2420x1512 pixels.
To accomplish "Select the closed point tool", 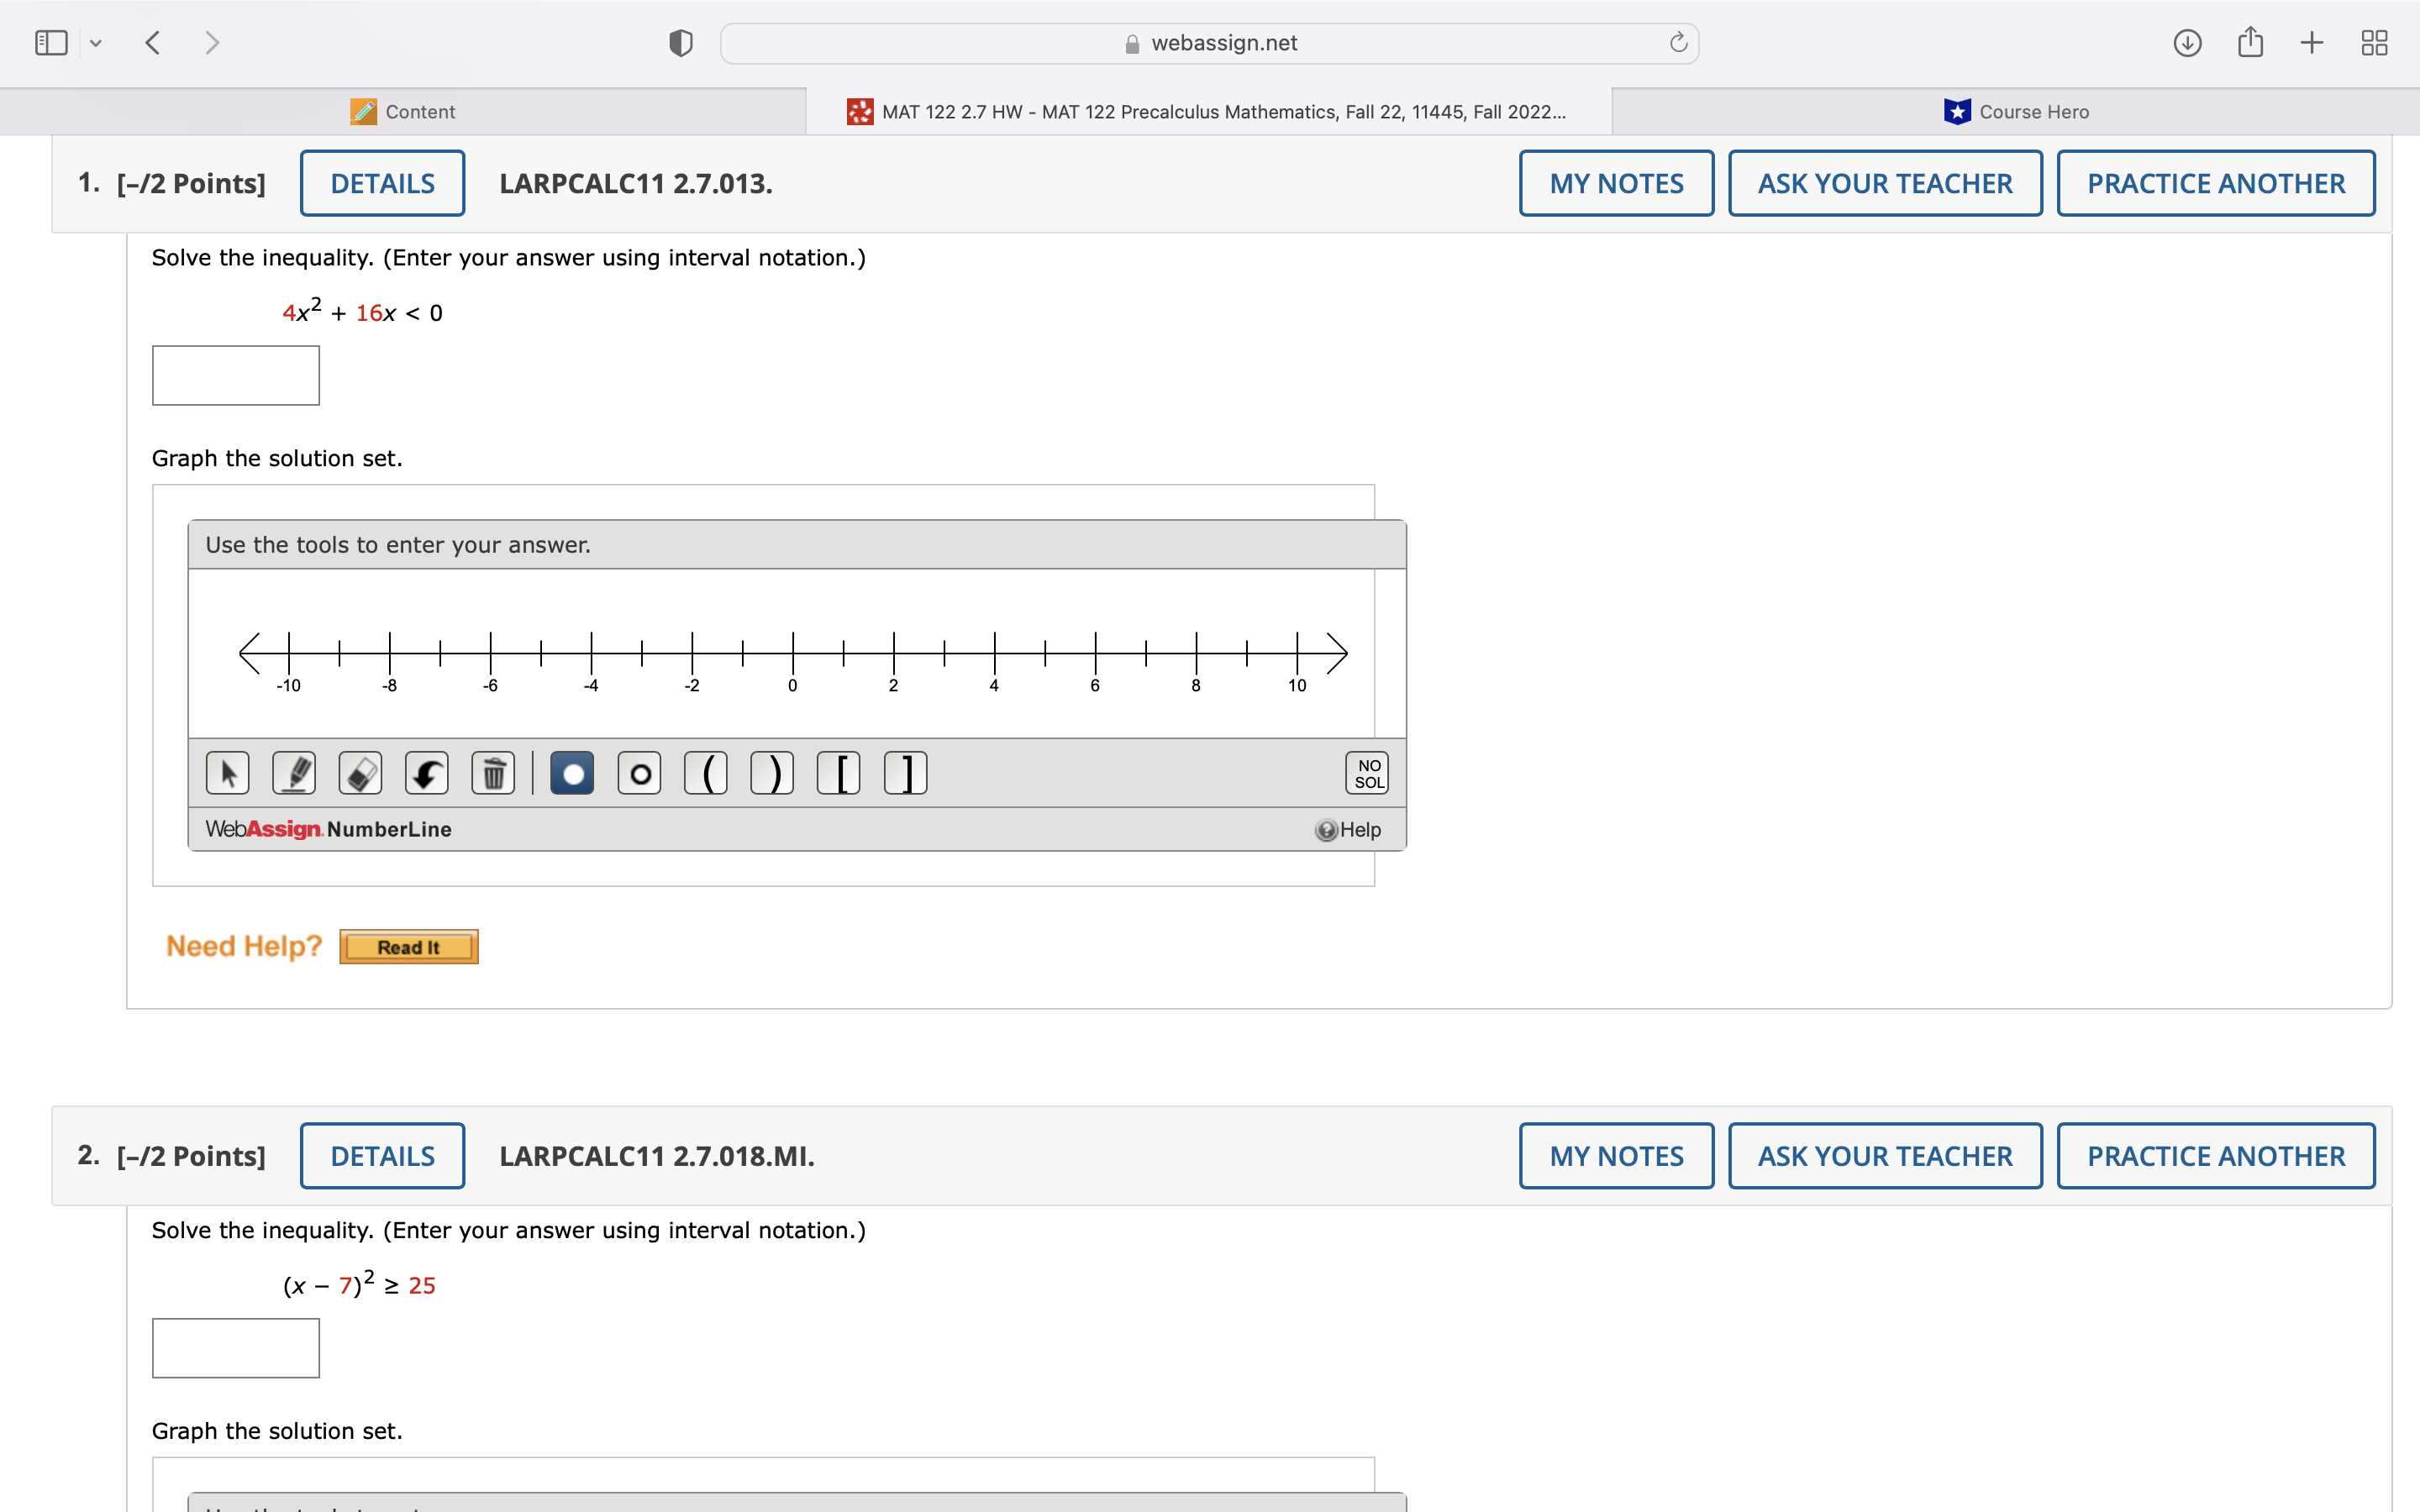I will 572,773.
